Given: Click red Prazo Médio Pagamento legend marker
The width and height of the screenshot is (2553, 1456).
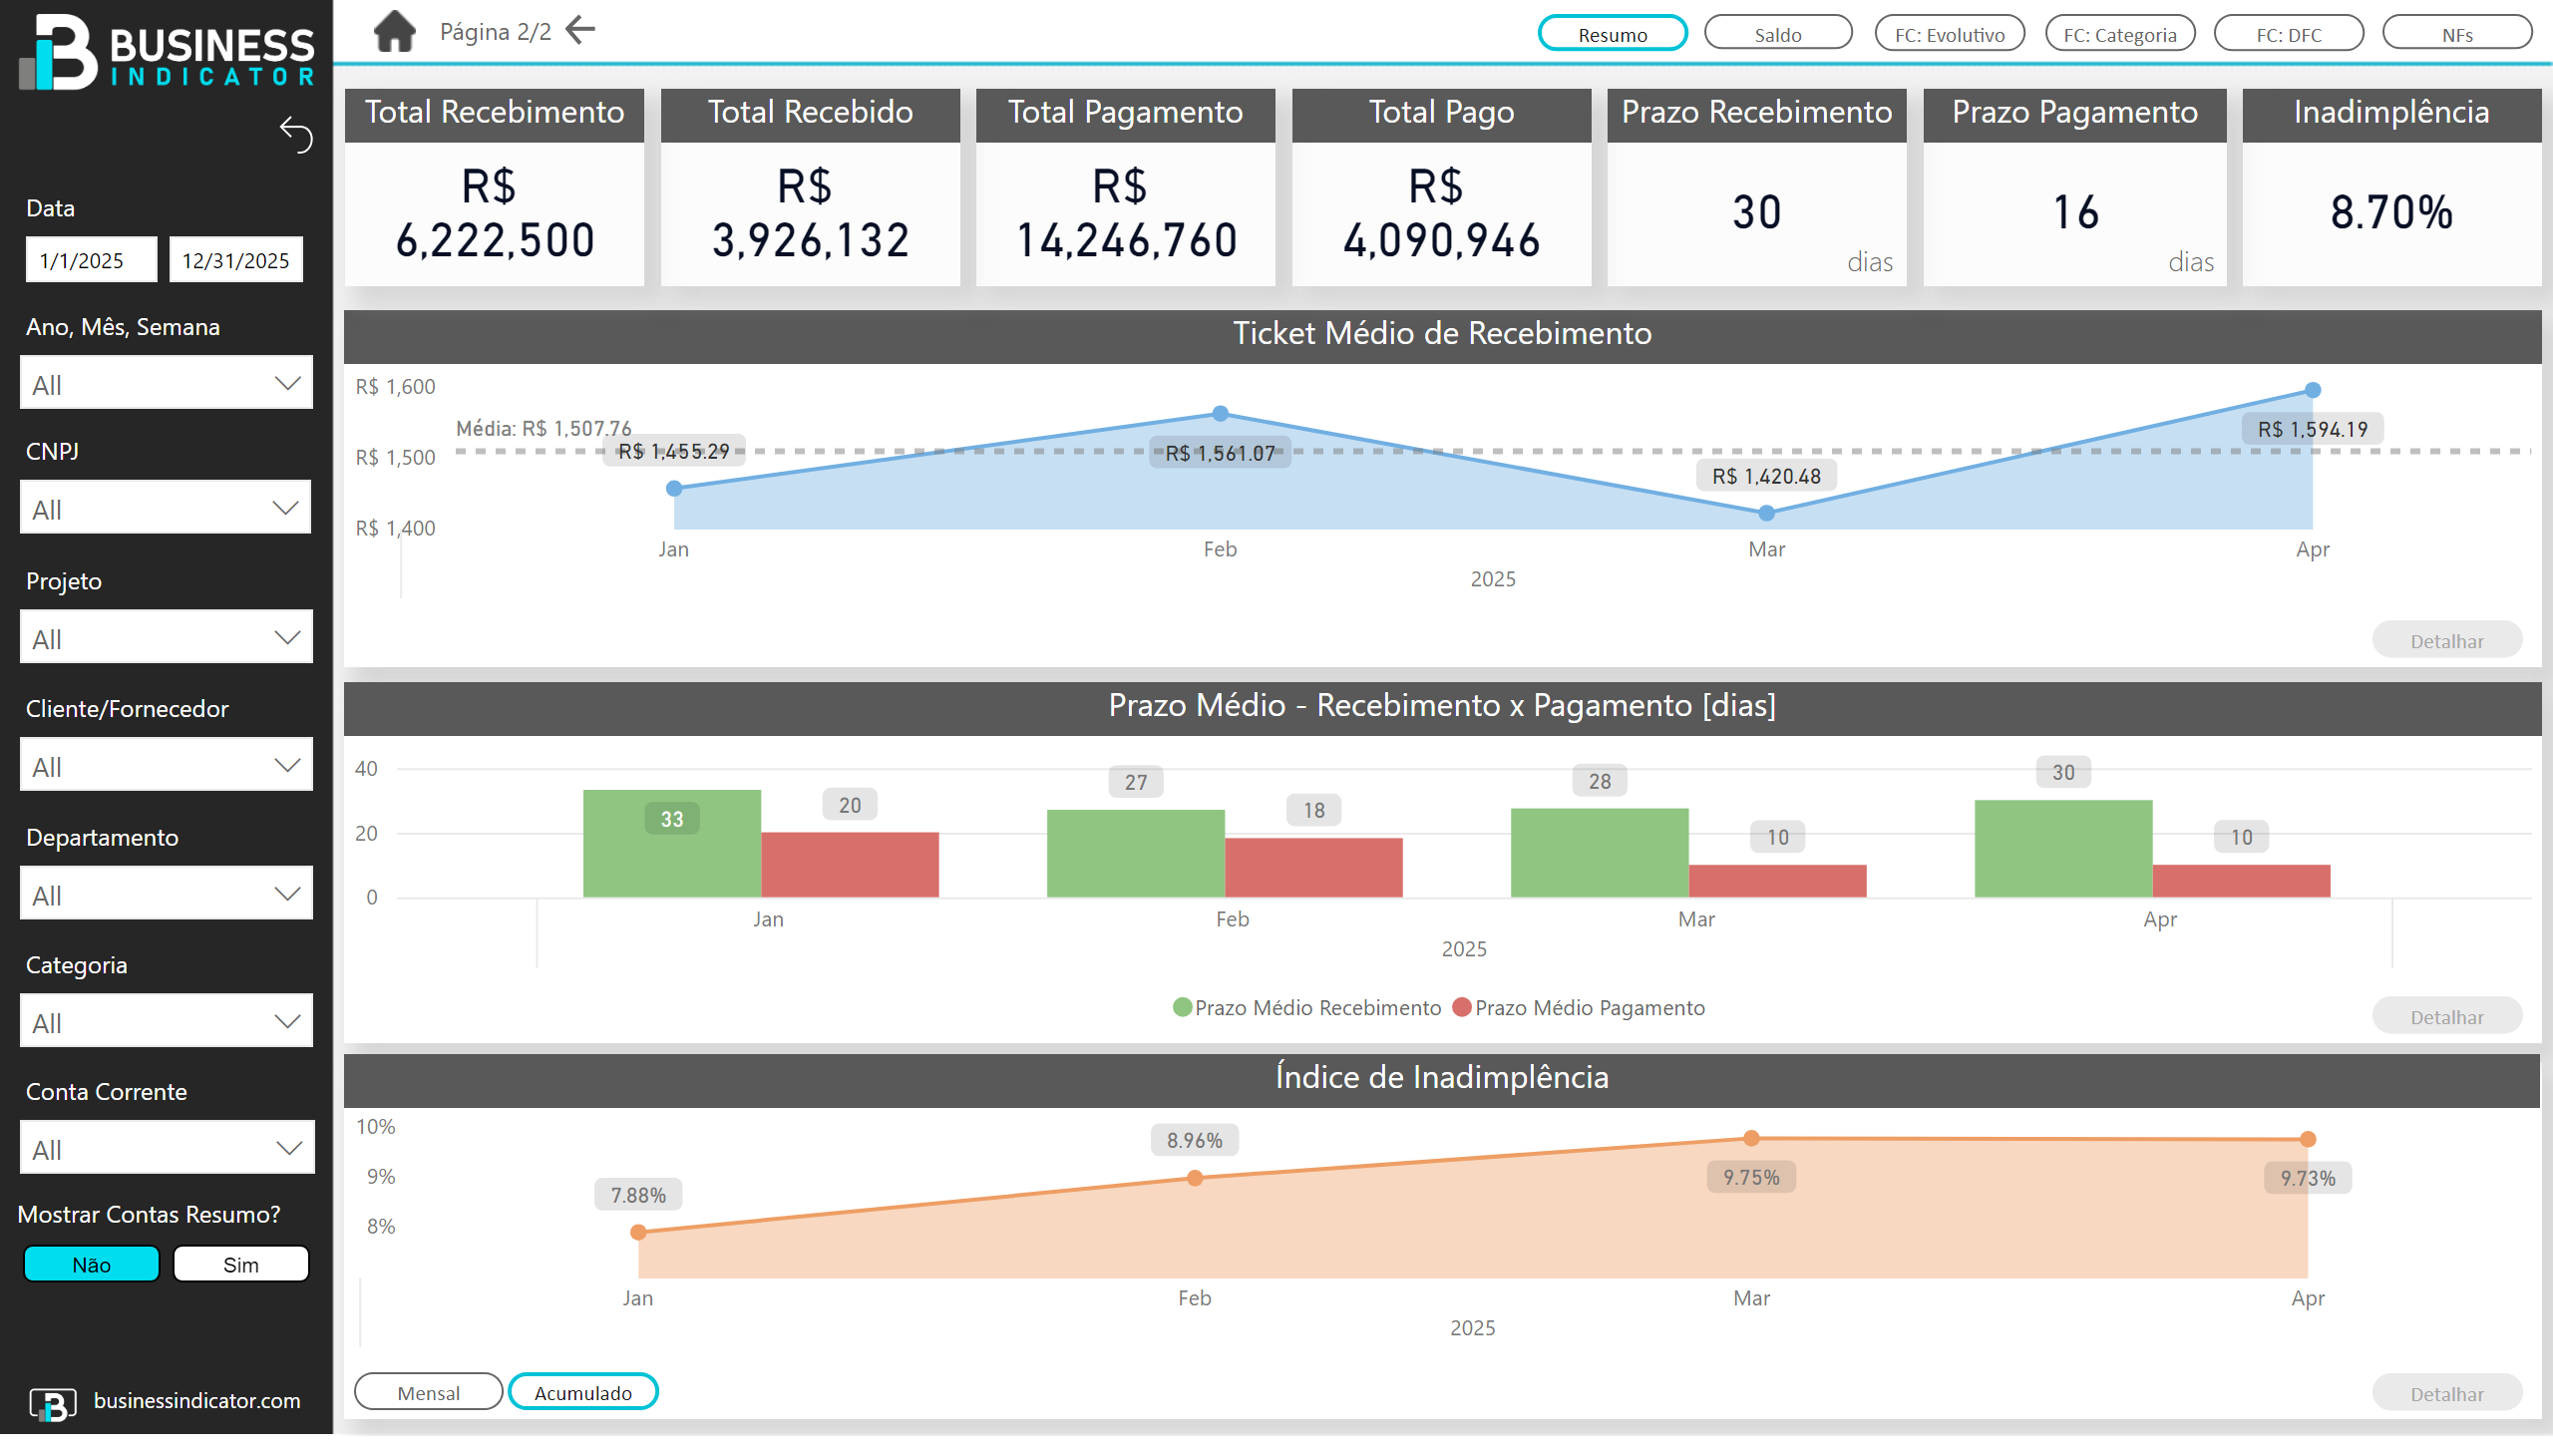Looking at the screenshot, I should (x=1461, y=1008).
